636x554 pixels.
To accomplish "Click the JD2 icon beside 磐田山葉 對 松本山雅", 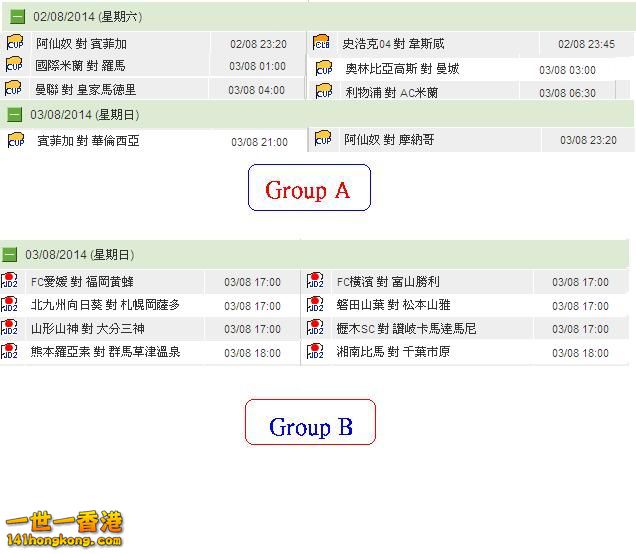I will click(315, 304).
